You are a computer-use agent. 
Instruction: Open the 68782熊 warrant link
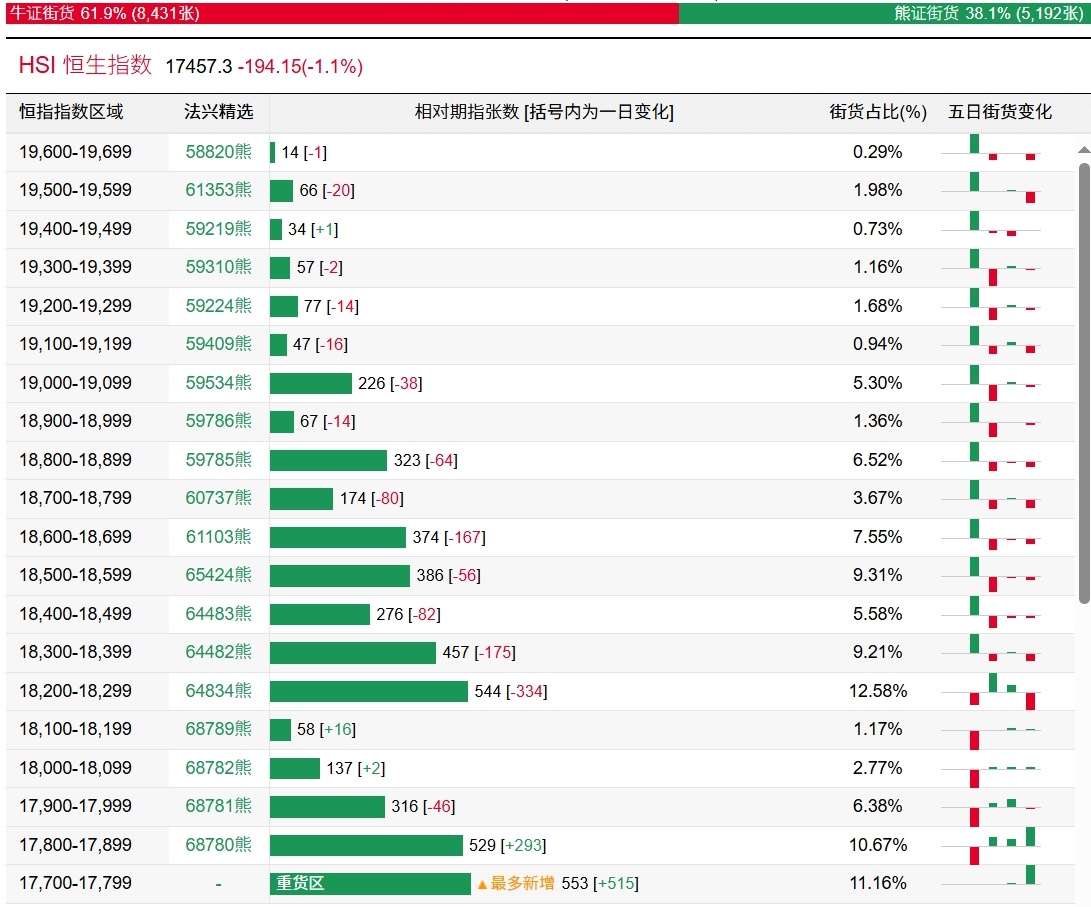218,769
